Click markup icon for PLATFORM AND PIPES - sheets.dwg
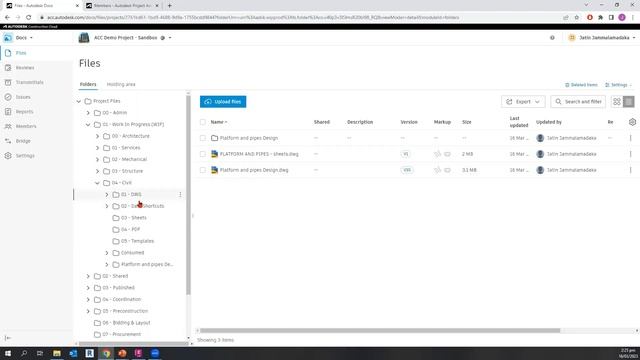Screen dimensions: 640x360 point(437,154)
